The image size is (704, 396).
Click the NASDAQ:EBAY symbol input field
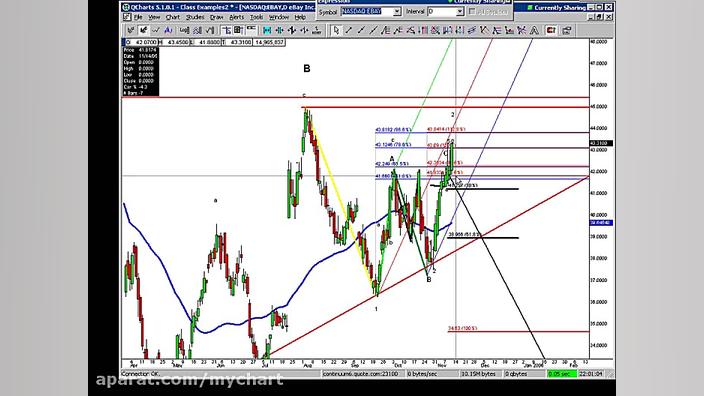click(367, 12)
